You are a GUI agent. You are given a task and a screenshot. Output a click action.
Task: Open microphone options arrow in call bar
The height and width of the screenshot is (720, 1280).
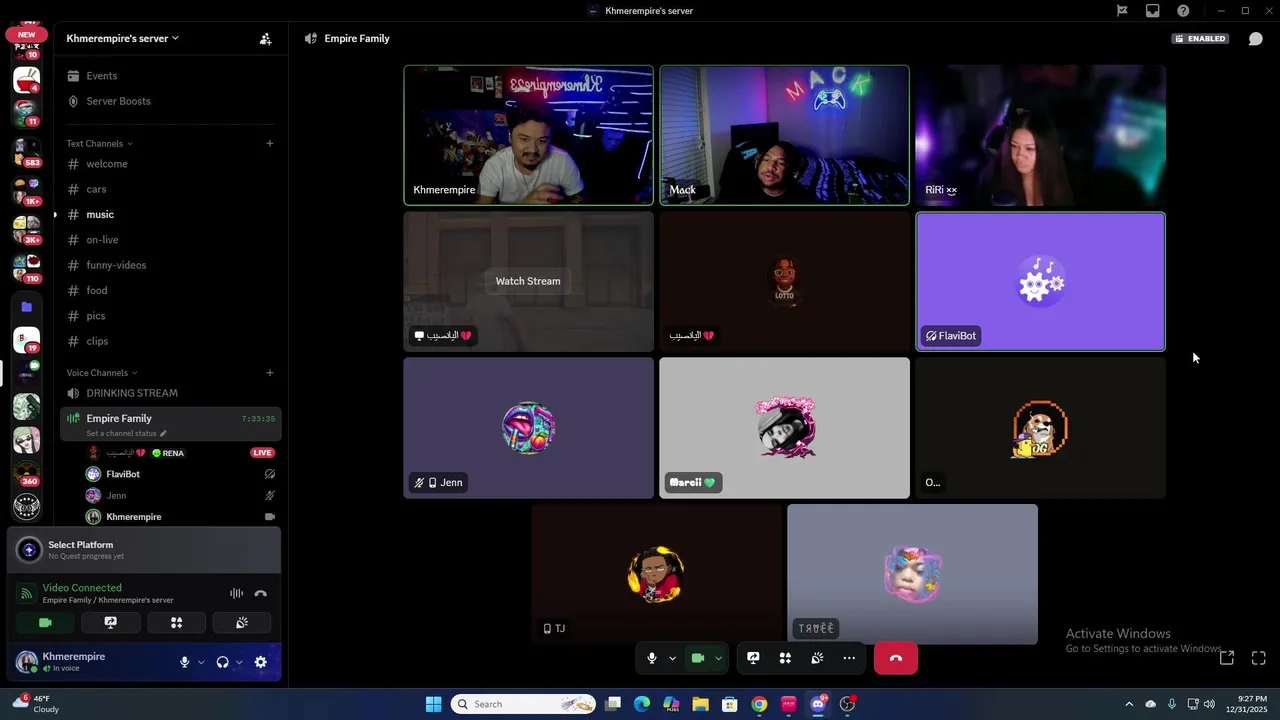[672, 658]
